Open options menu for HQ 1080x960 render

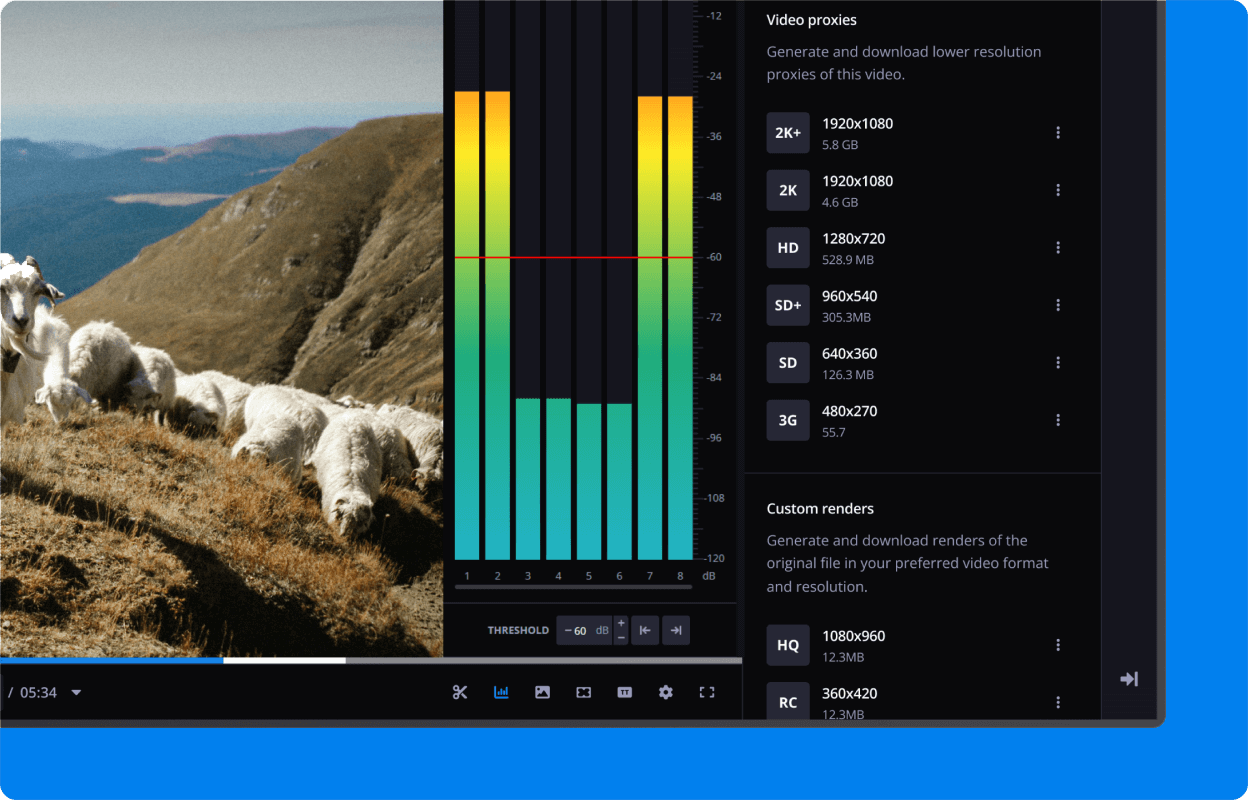point(1057,645)
